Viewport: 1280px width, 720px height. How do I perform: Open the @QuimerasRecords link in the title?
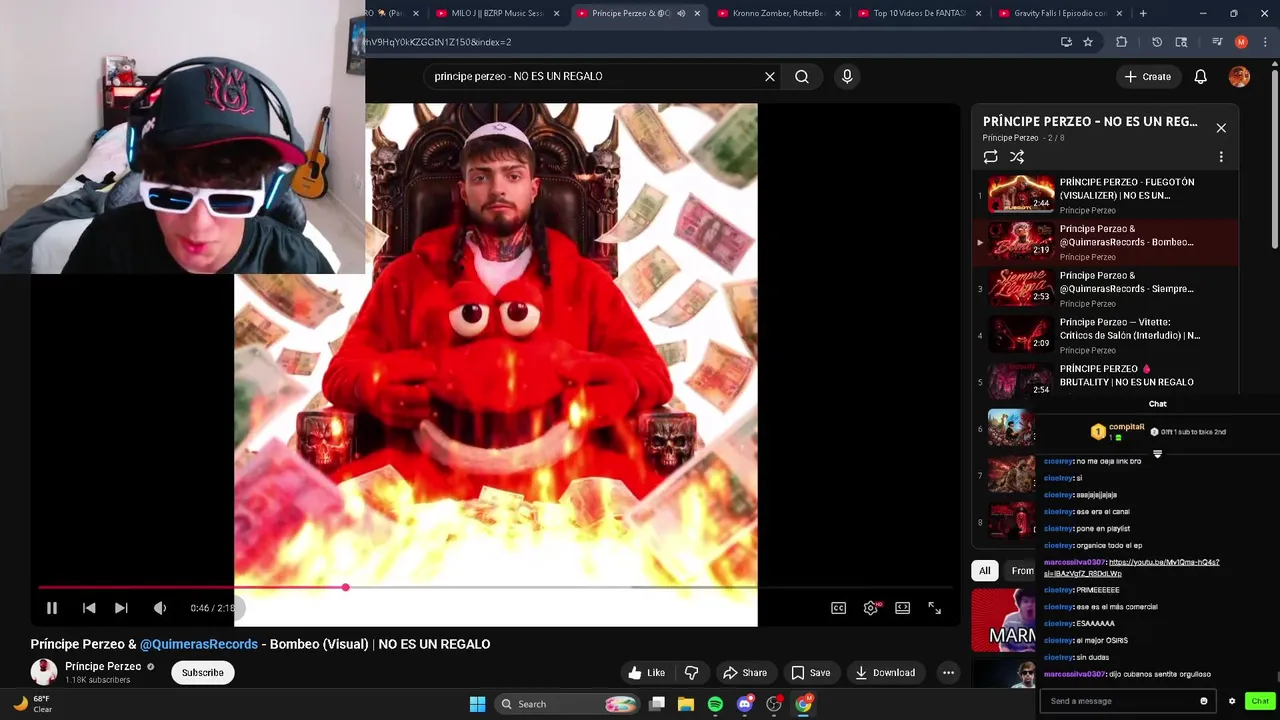click(x=199, y=644)
